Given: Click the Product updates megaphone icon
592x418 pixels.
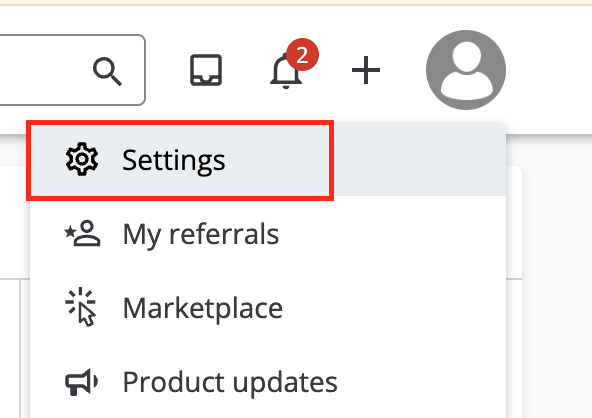Looking at the screenshot, I should (x=82, y=382).
